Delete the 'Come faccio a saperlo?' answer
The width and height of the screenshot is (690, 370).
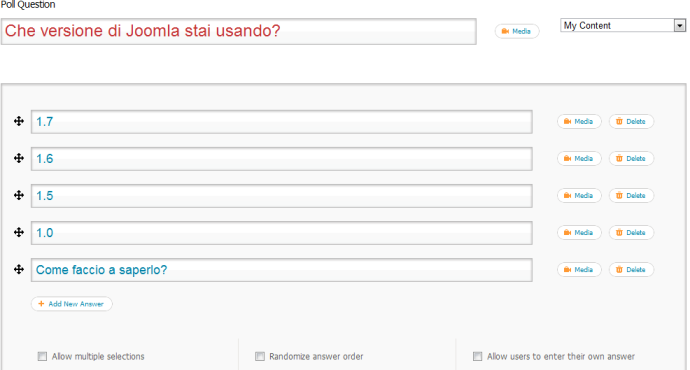(x=631, y=269)
